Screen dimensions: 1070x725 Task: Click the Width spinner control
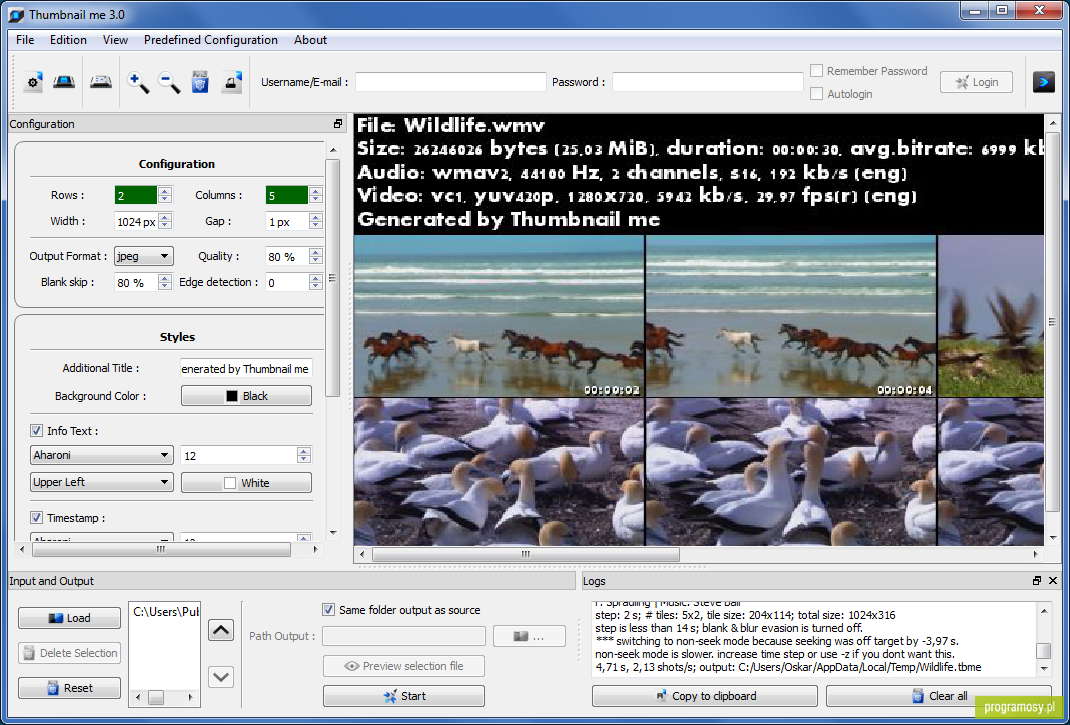pos(164,221)
